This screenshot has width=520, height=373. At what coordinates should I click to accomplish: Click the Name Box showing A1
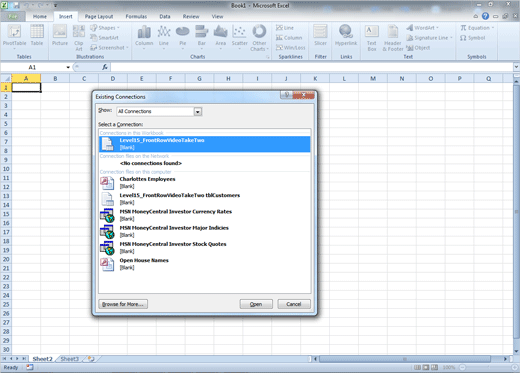coord(32,67)
